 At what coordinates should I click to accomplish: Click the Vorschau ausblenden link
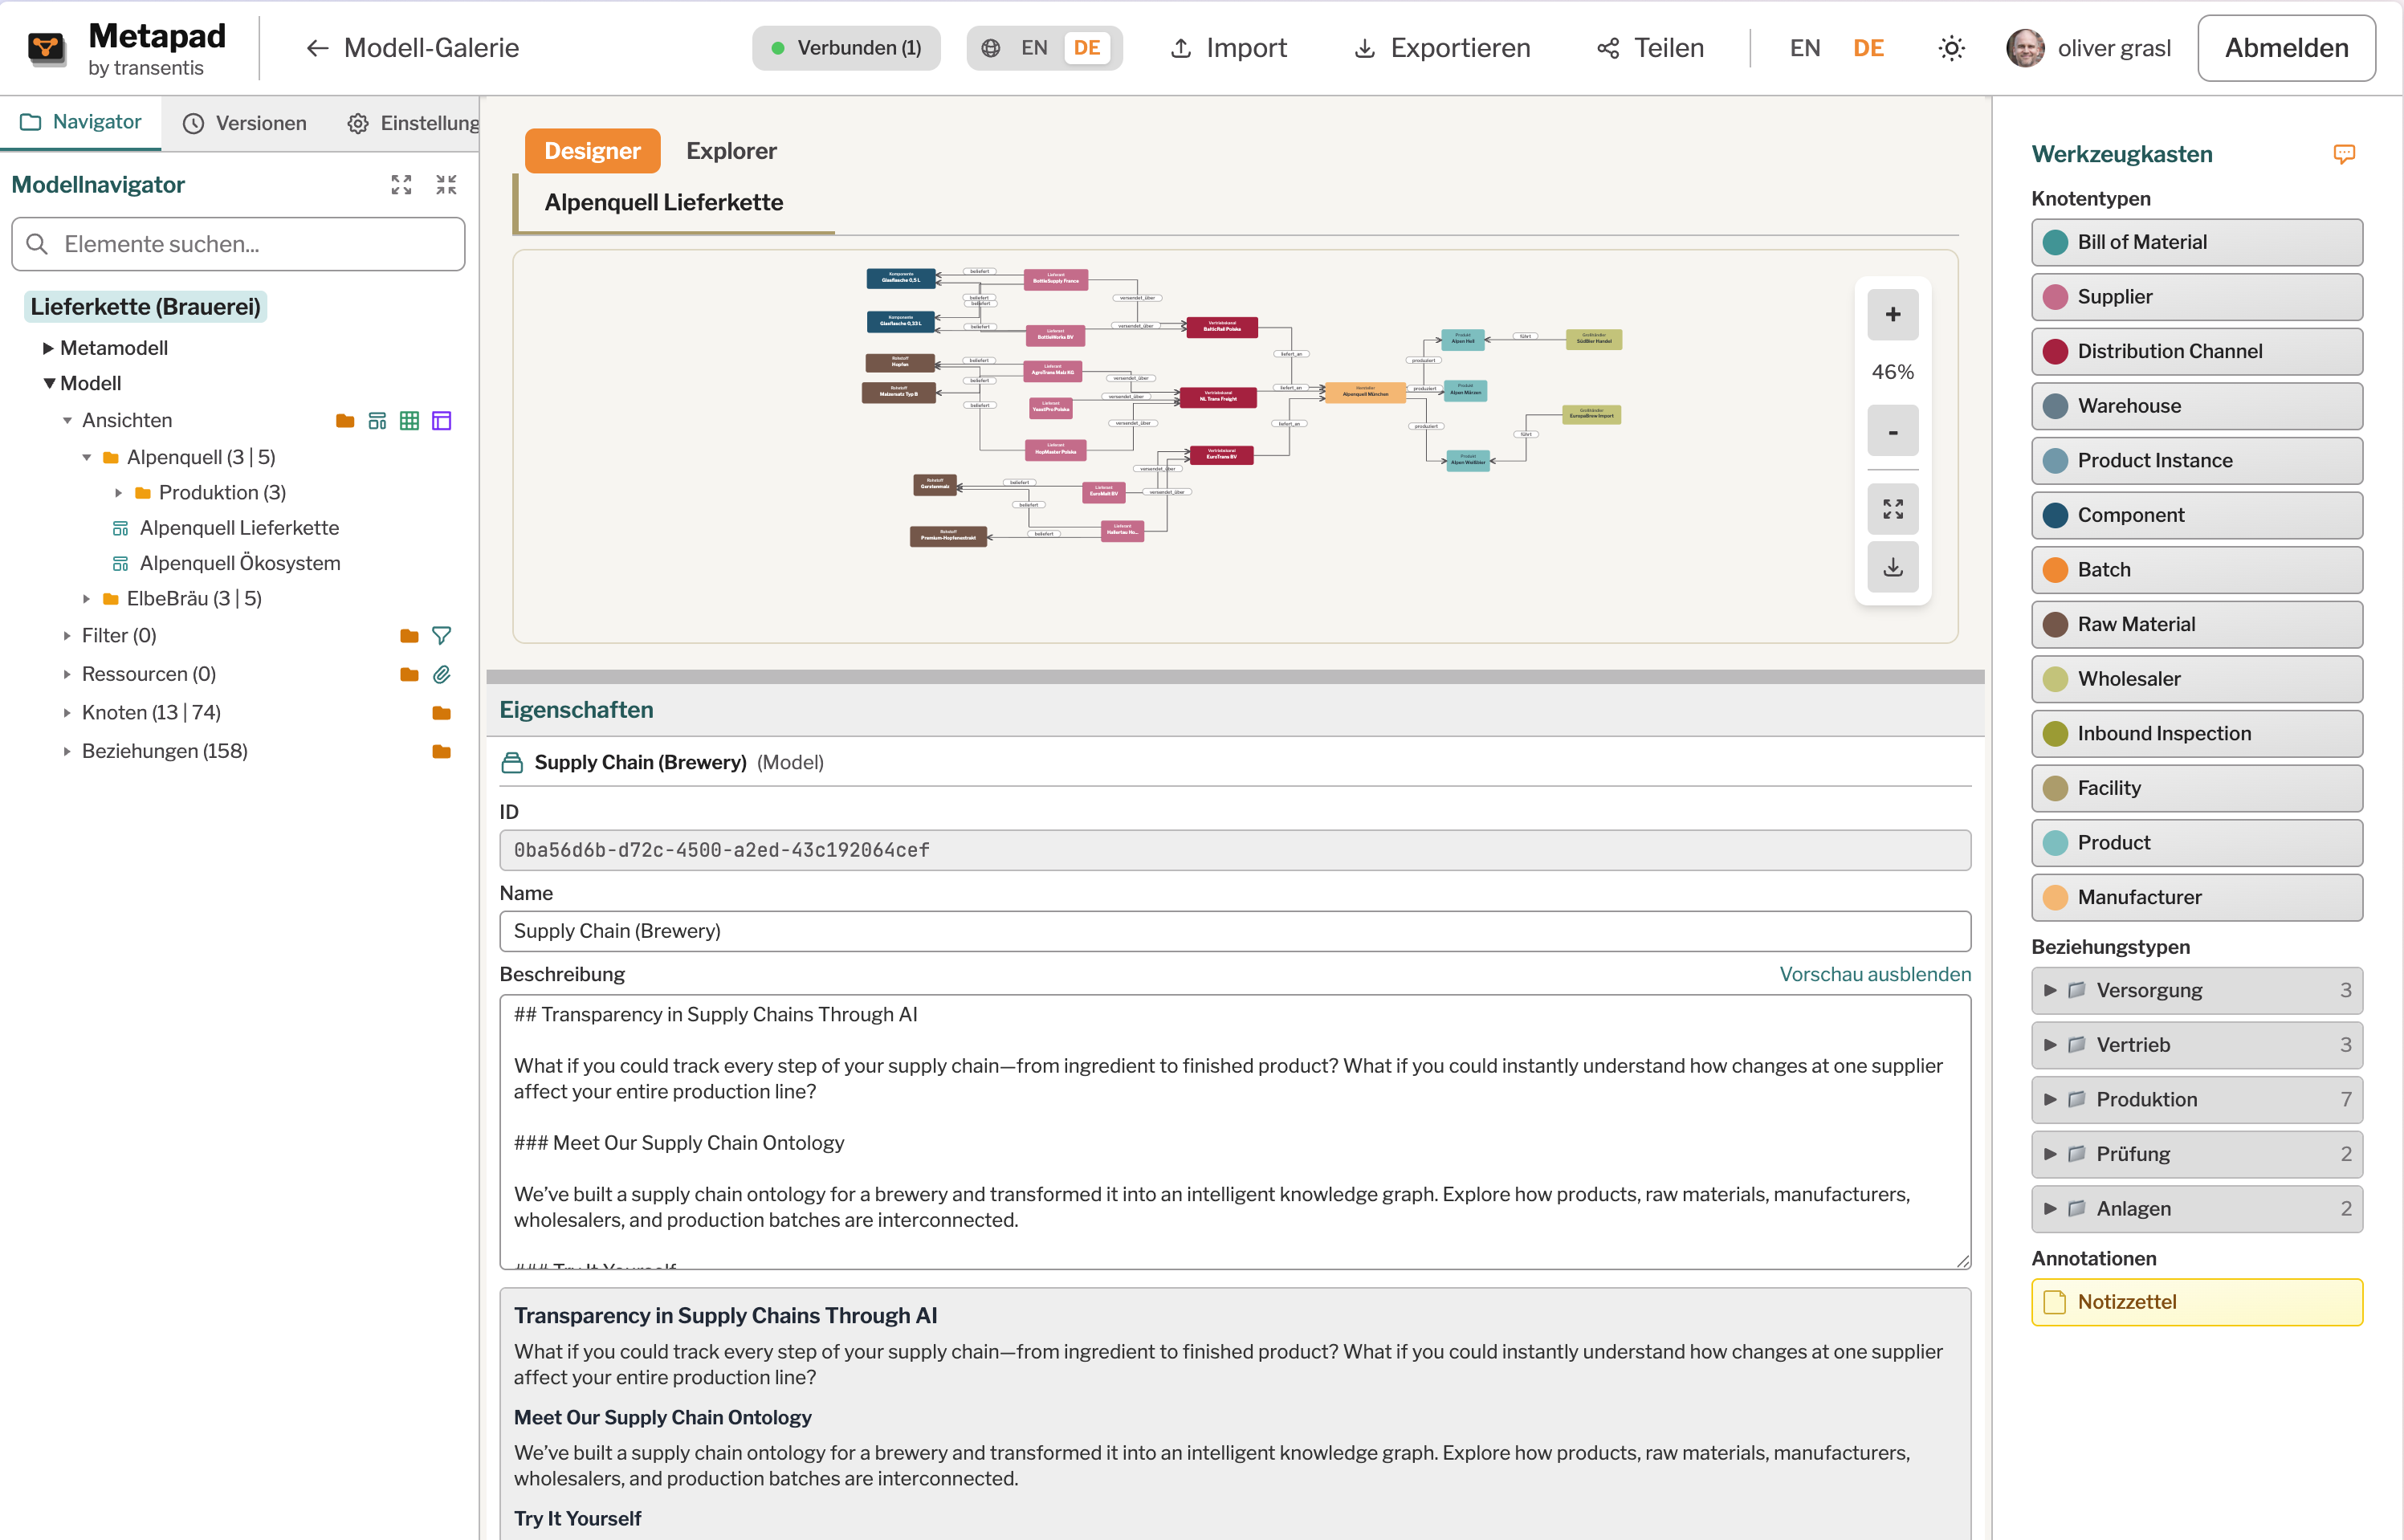pos(1875,974)
